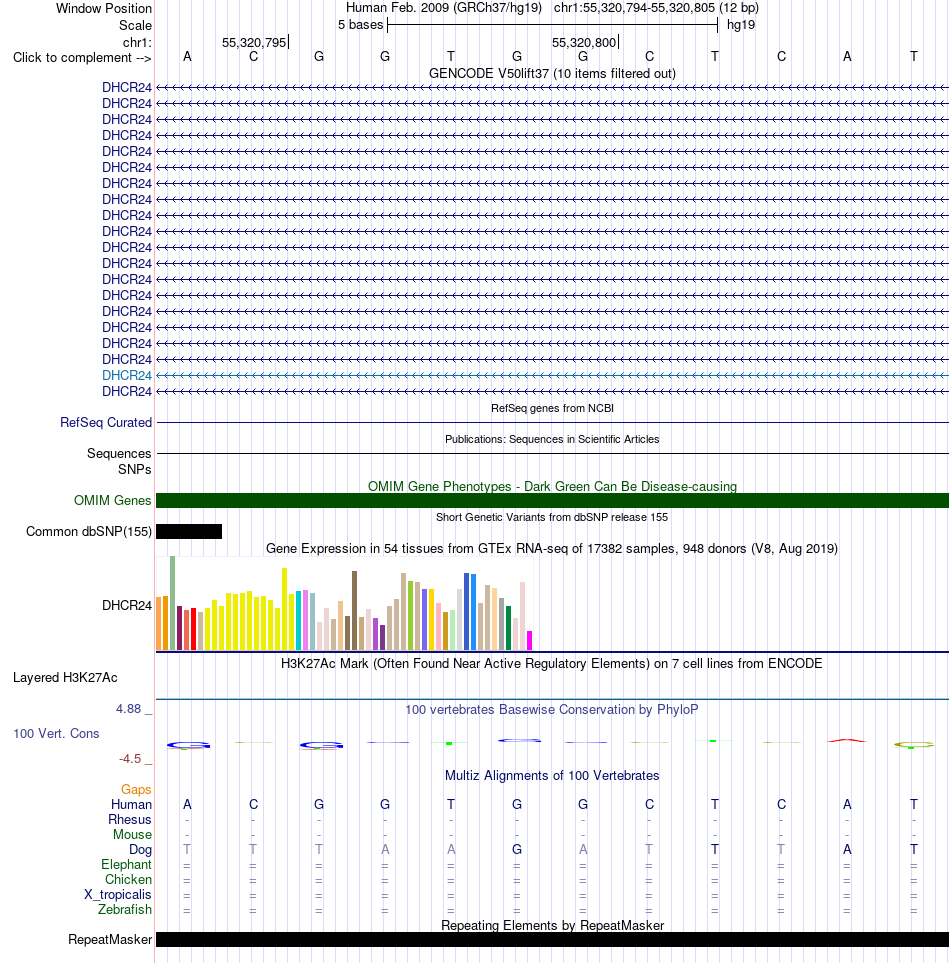Select the Rhesus alignment row label
This screenshot has height=963, width=950.
[130, 819]
